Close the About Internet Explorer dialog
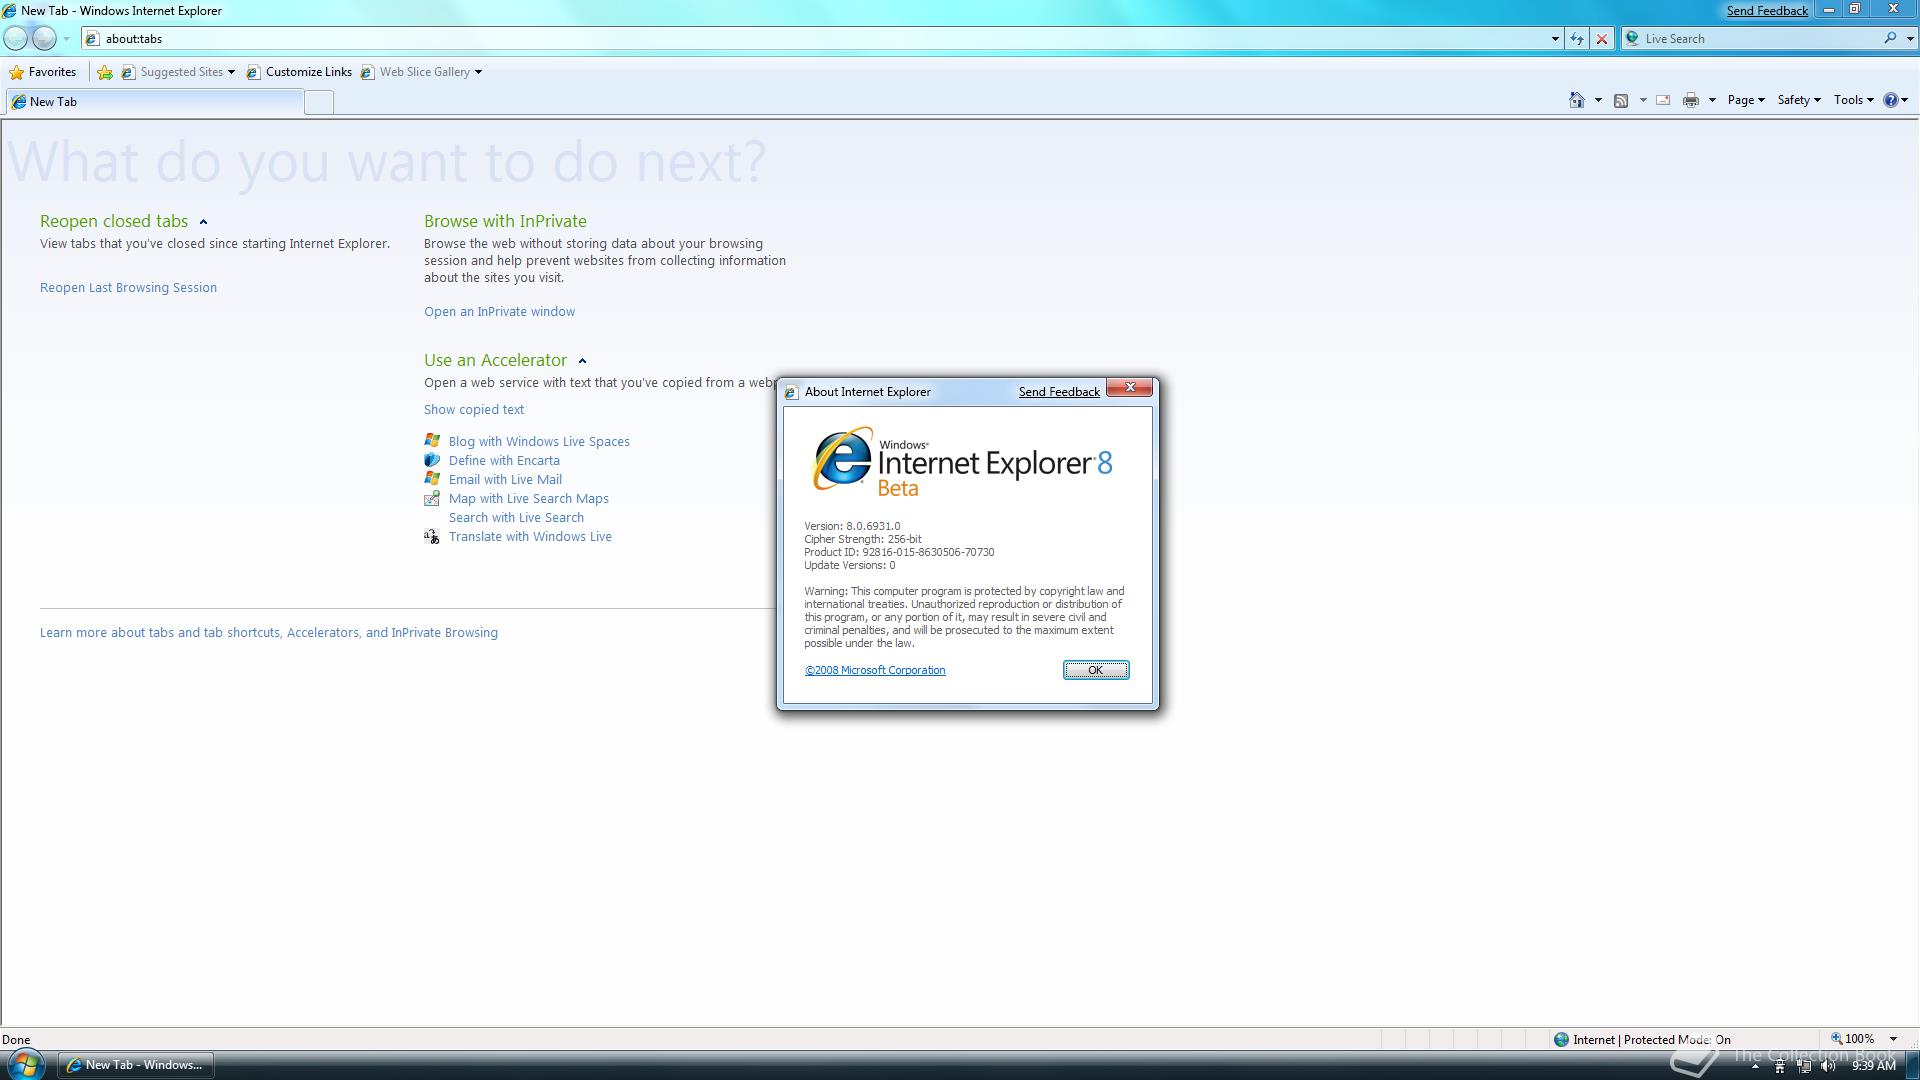The image size is (1920, 1080). 1130,388
